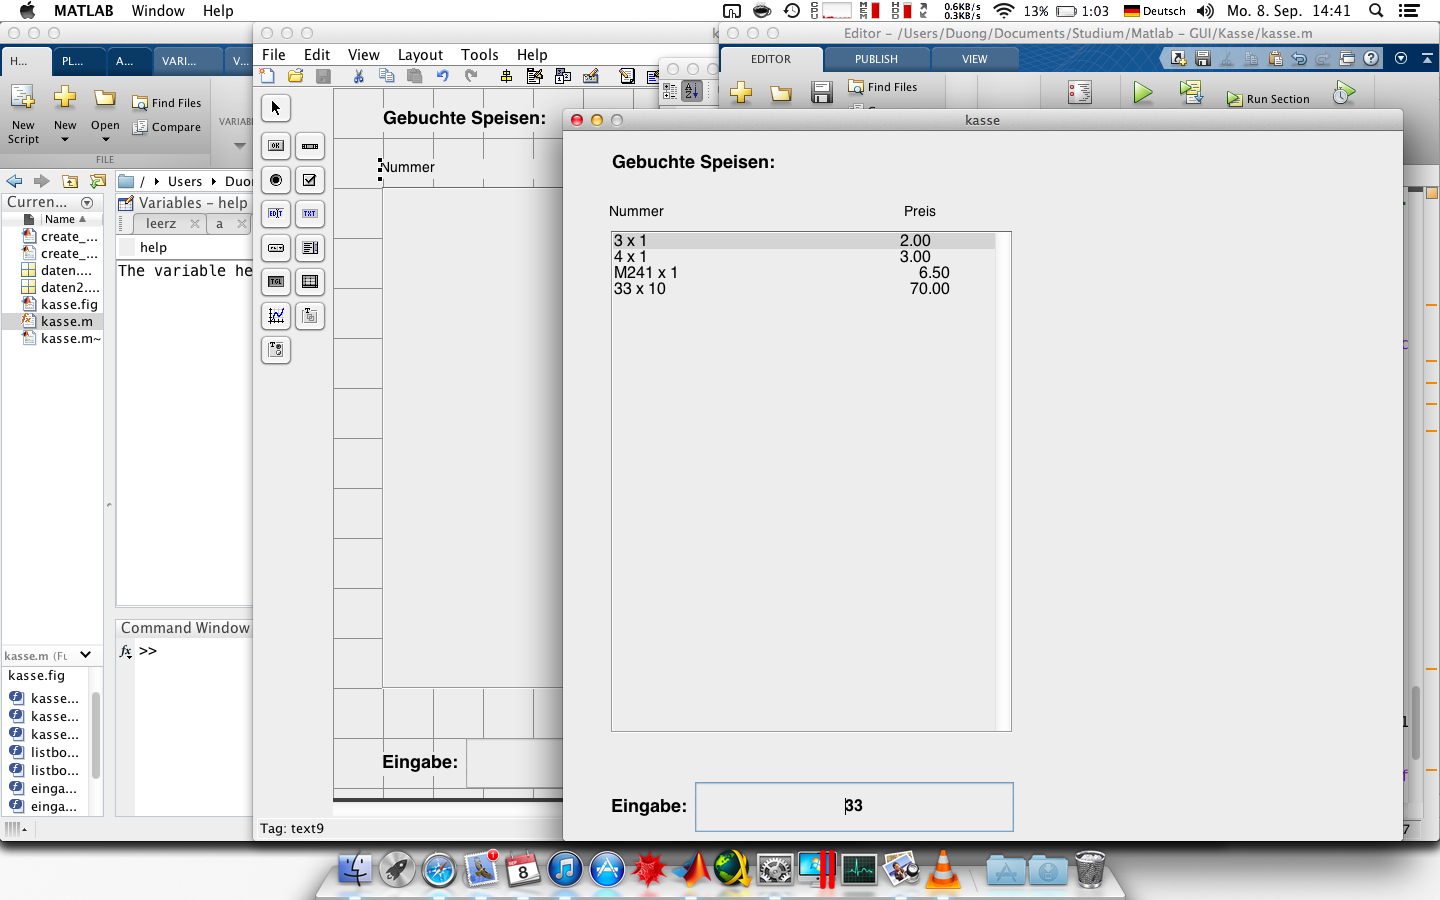Click the Compare button
Image resolution: width=1440 pixels, height=900 pixels.
click(x=167, y=127)
